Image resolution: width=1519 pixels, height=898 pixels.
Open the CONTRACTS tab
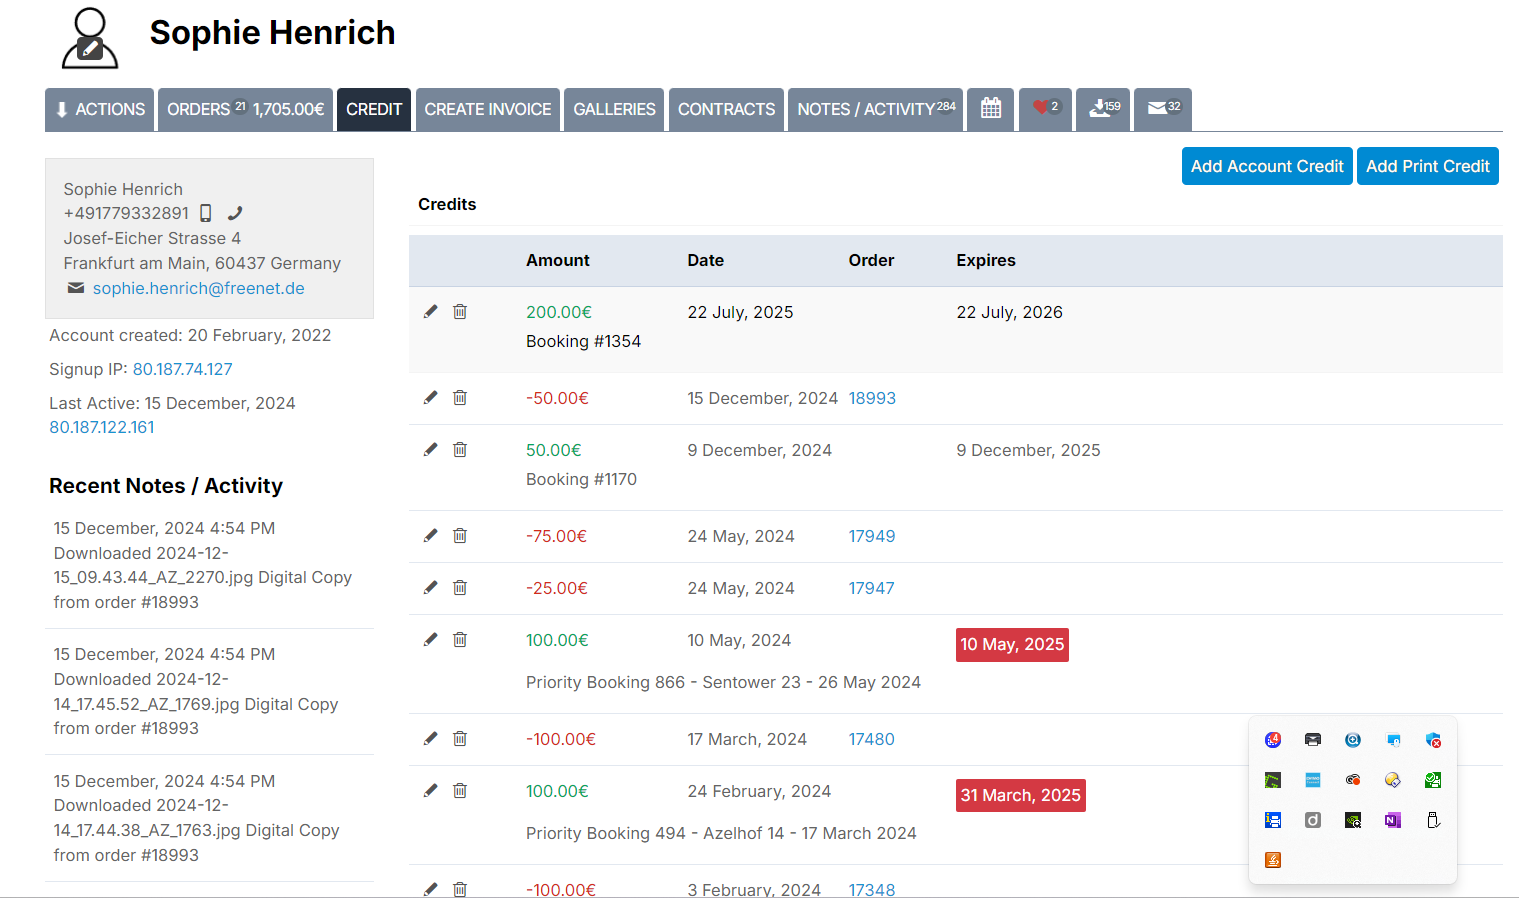click(x=726, y=109)
